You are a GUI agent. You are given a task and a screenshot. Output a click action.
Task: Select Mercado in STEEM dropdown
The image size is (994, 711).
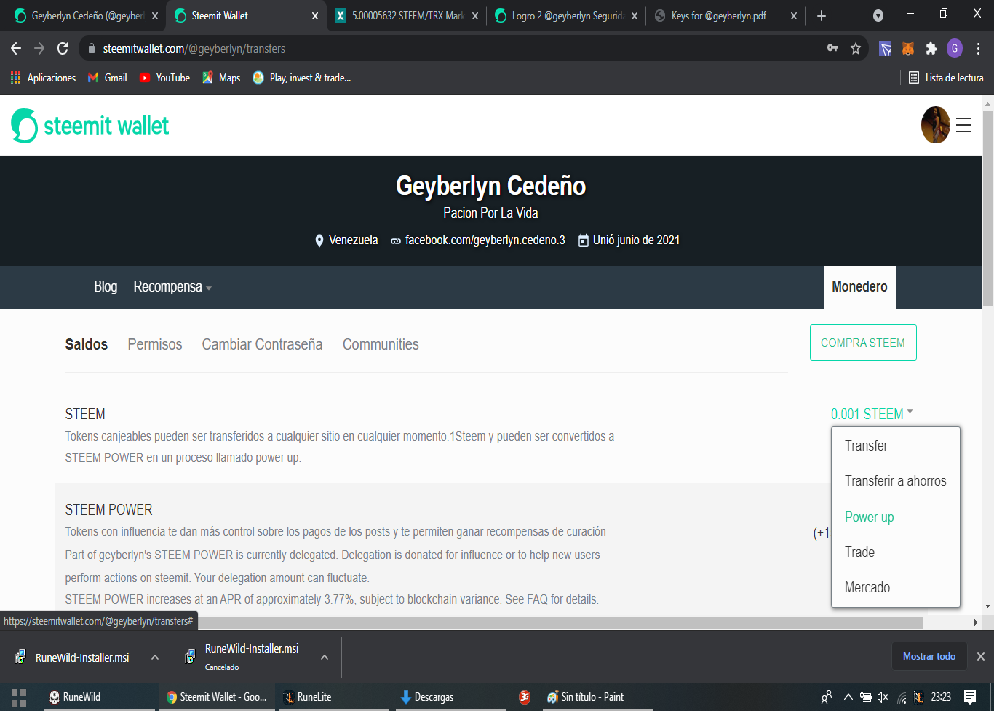[867, 587]
